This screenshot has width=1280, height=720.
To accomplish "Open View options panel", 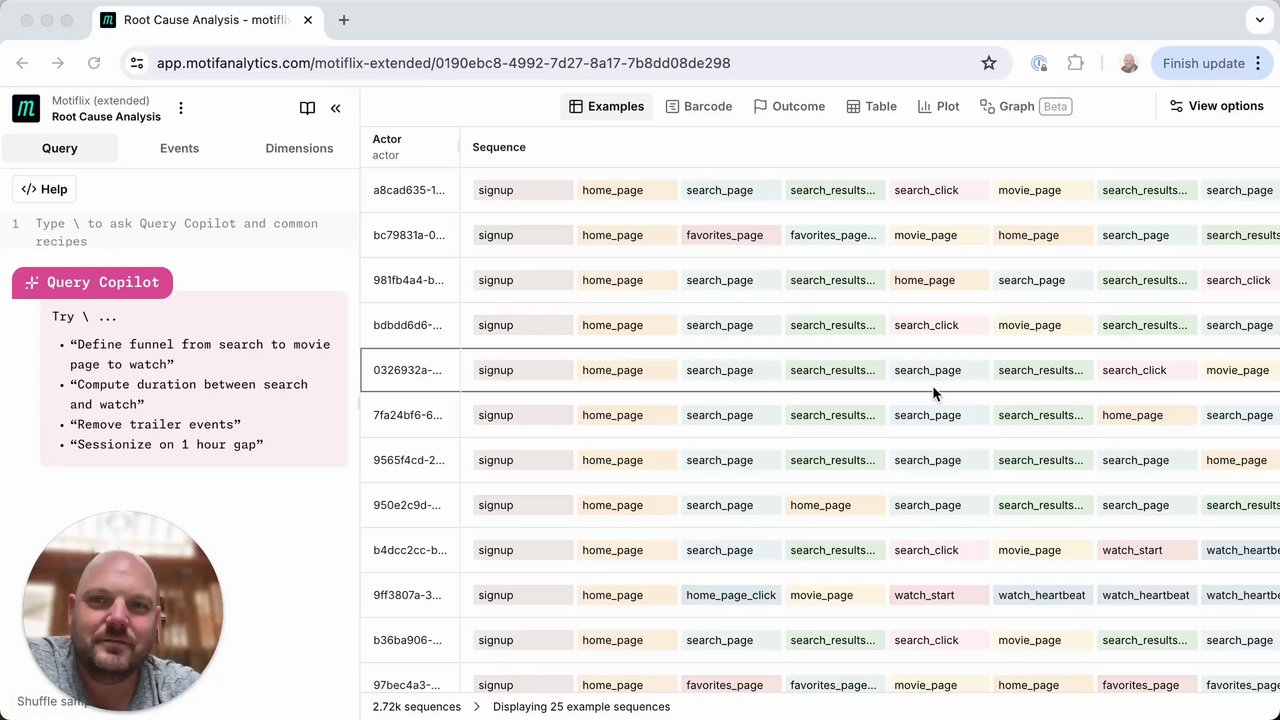I will point(1216,106).
